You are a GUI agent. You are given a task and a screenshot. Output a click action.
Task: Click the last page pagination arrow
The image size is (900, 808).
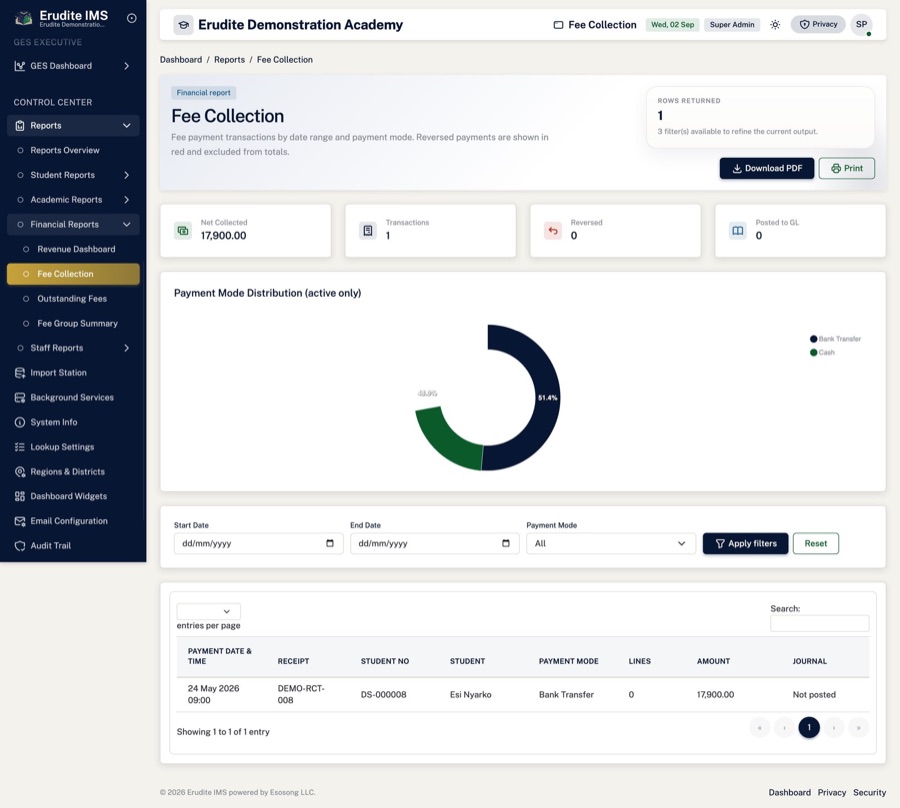[859, 728]
